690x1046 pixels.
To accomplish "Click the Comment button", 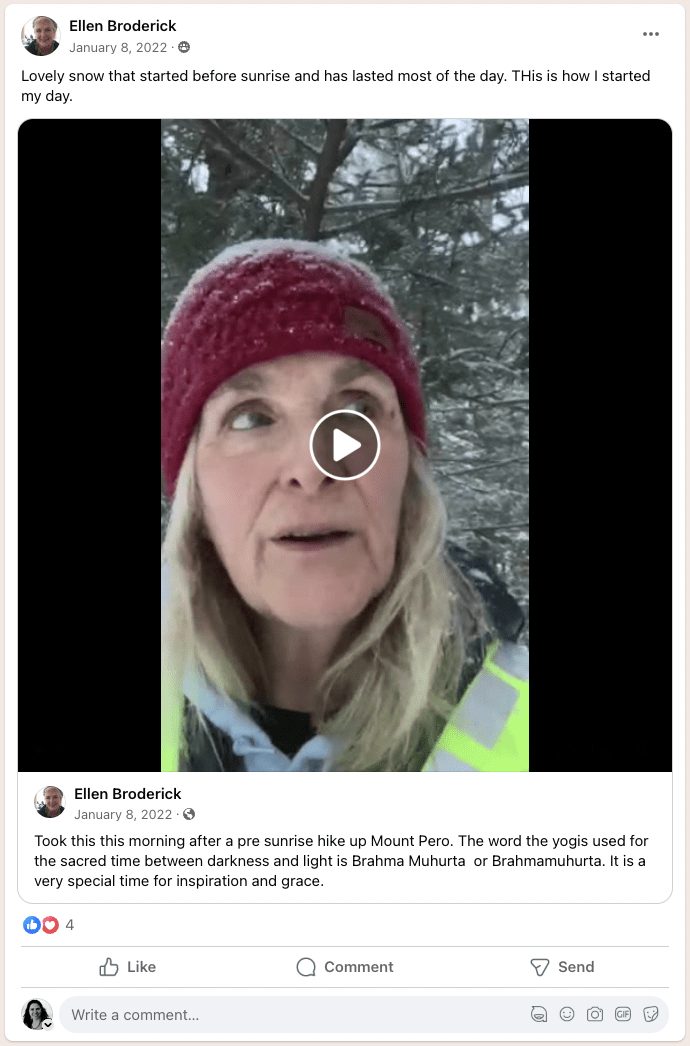I will [344, 967].
